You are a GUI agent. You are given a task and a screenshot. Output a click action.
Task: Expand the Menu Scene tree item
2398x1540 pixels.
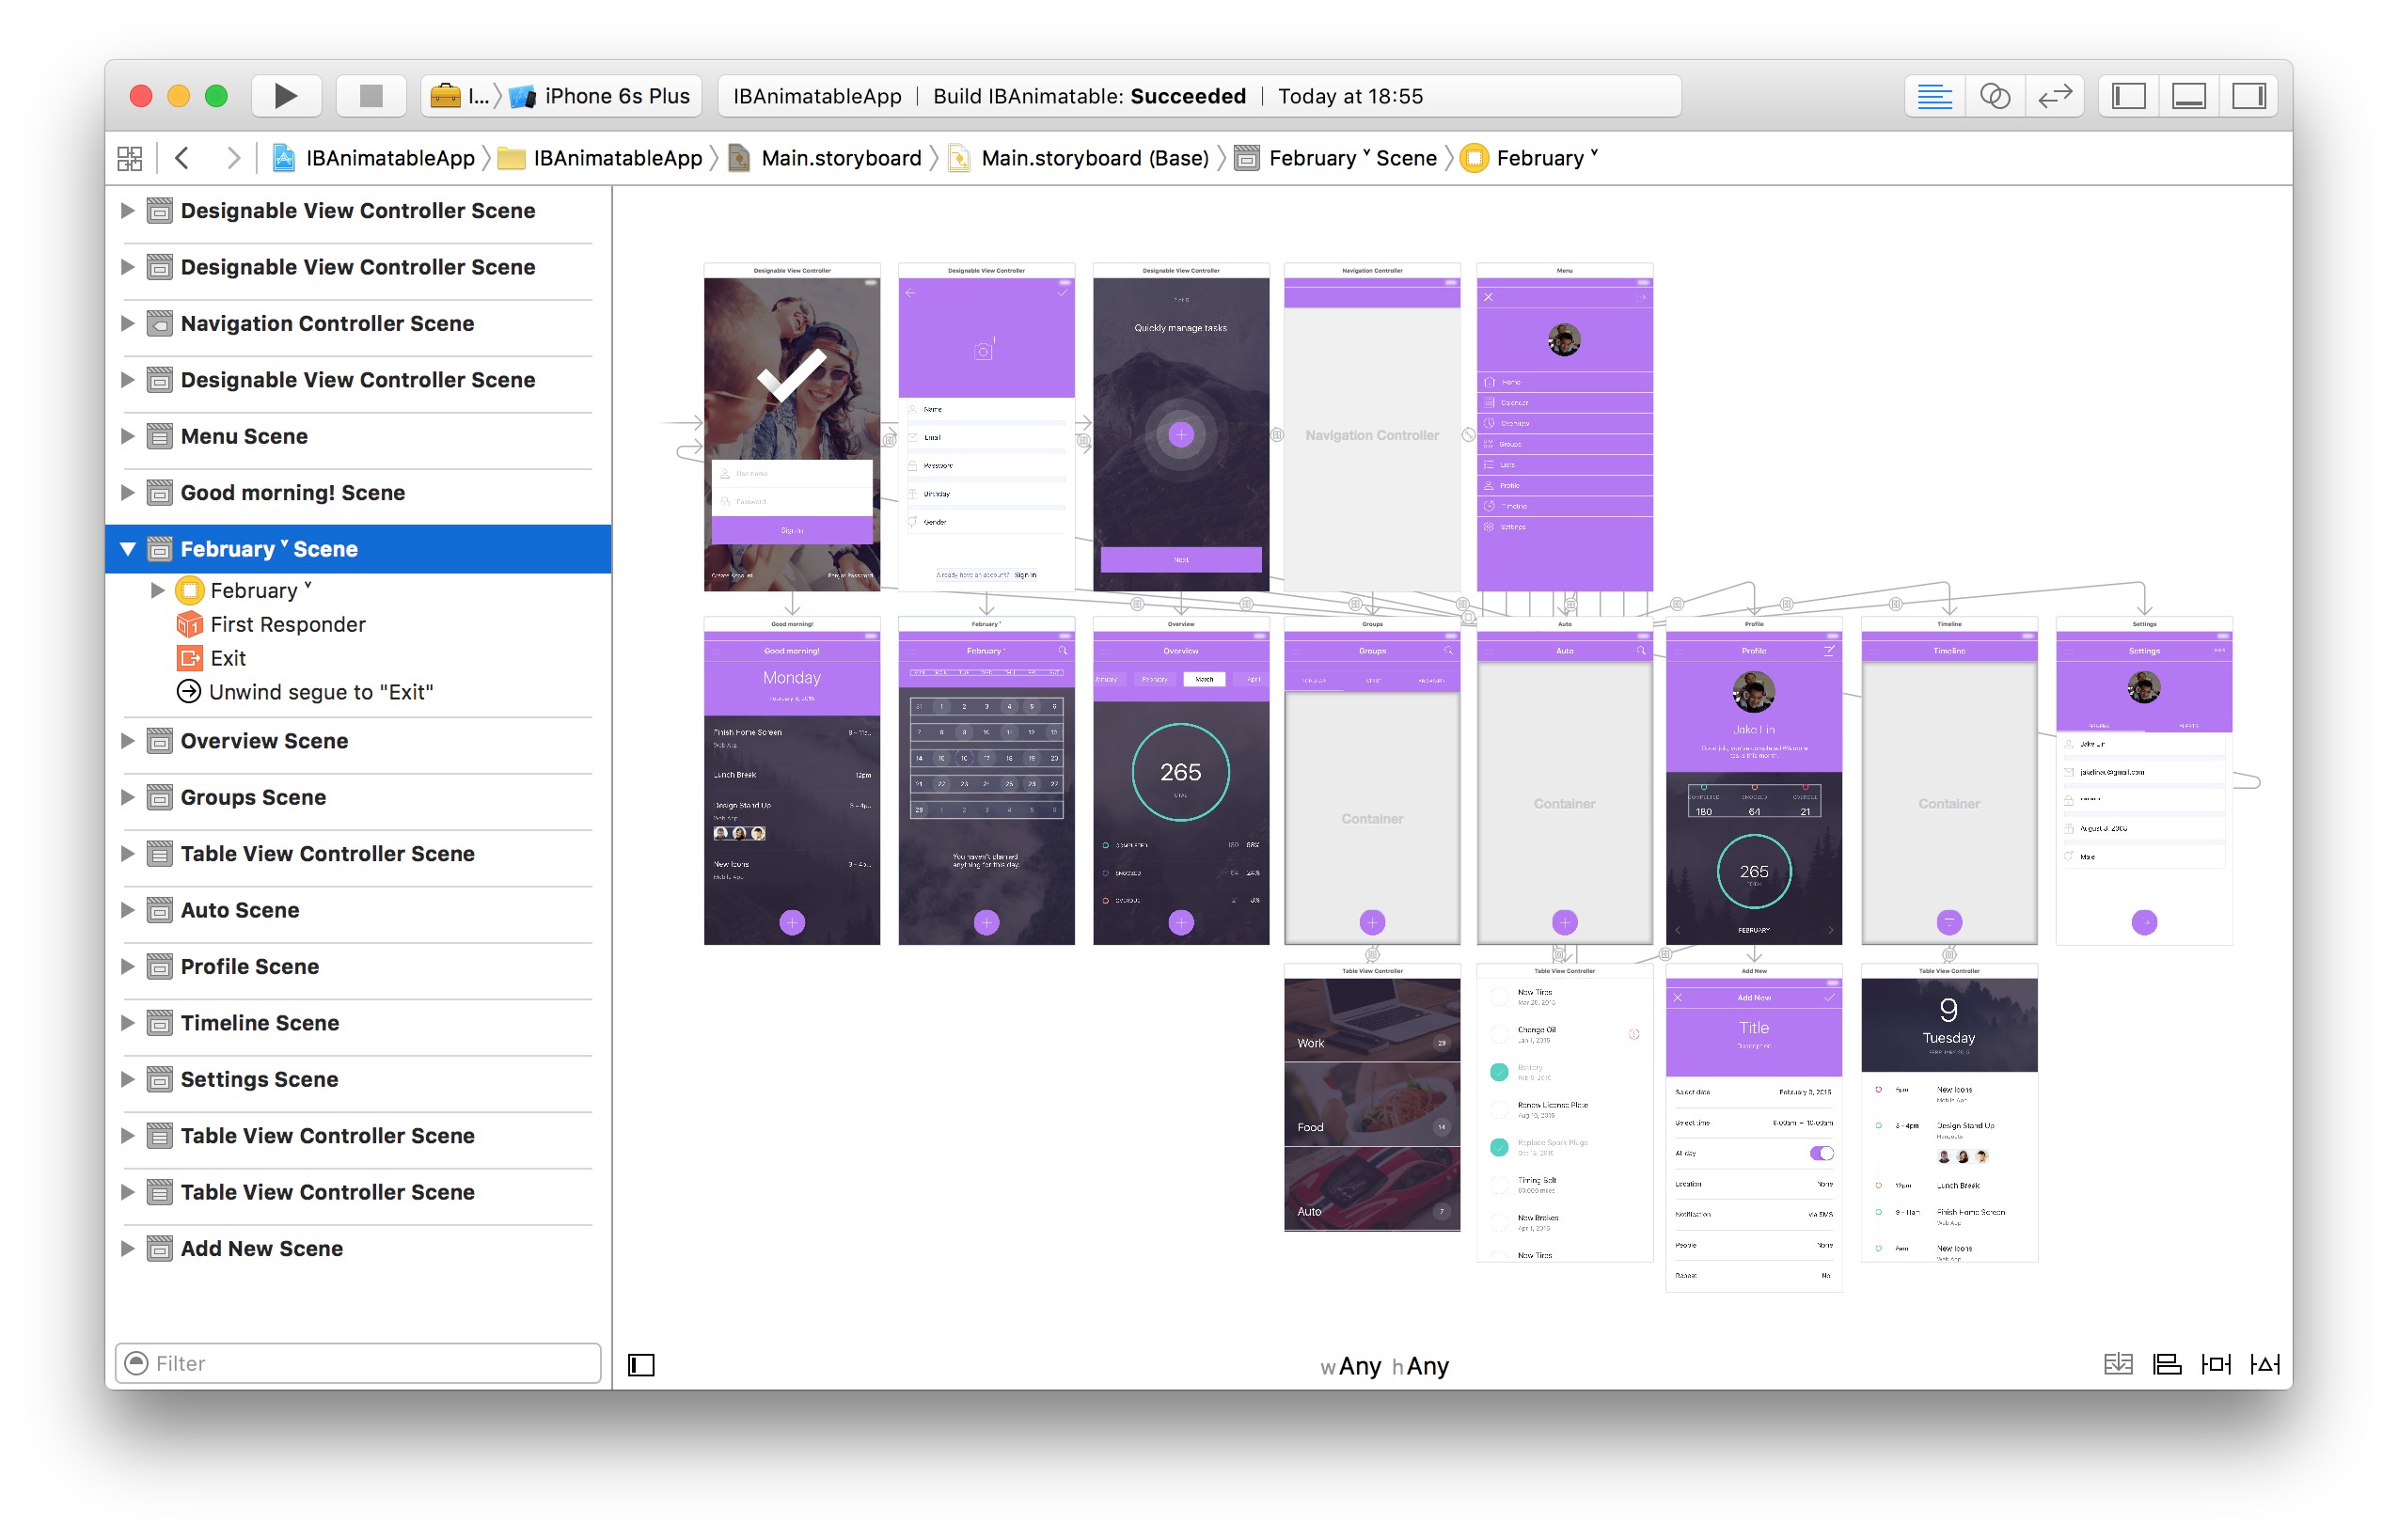[128, 436]
